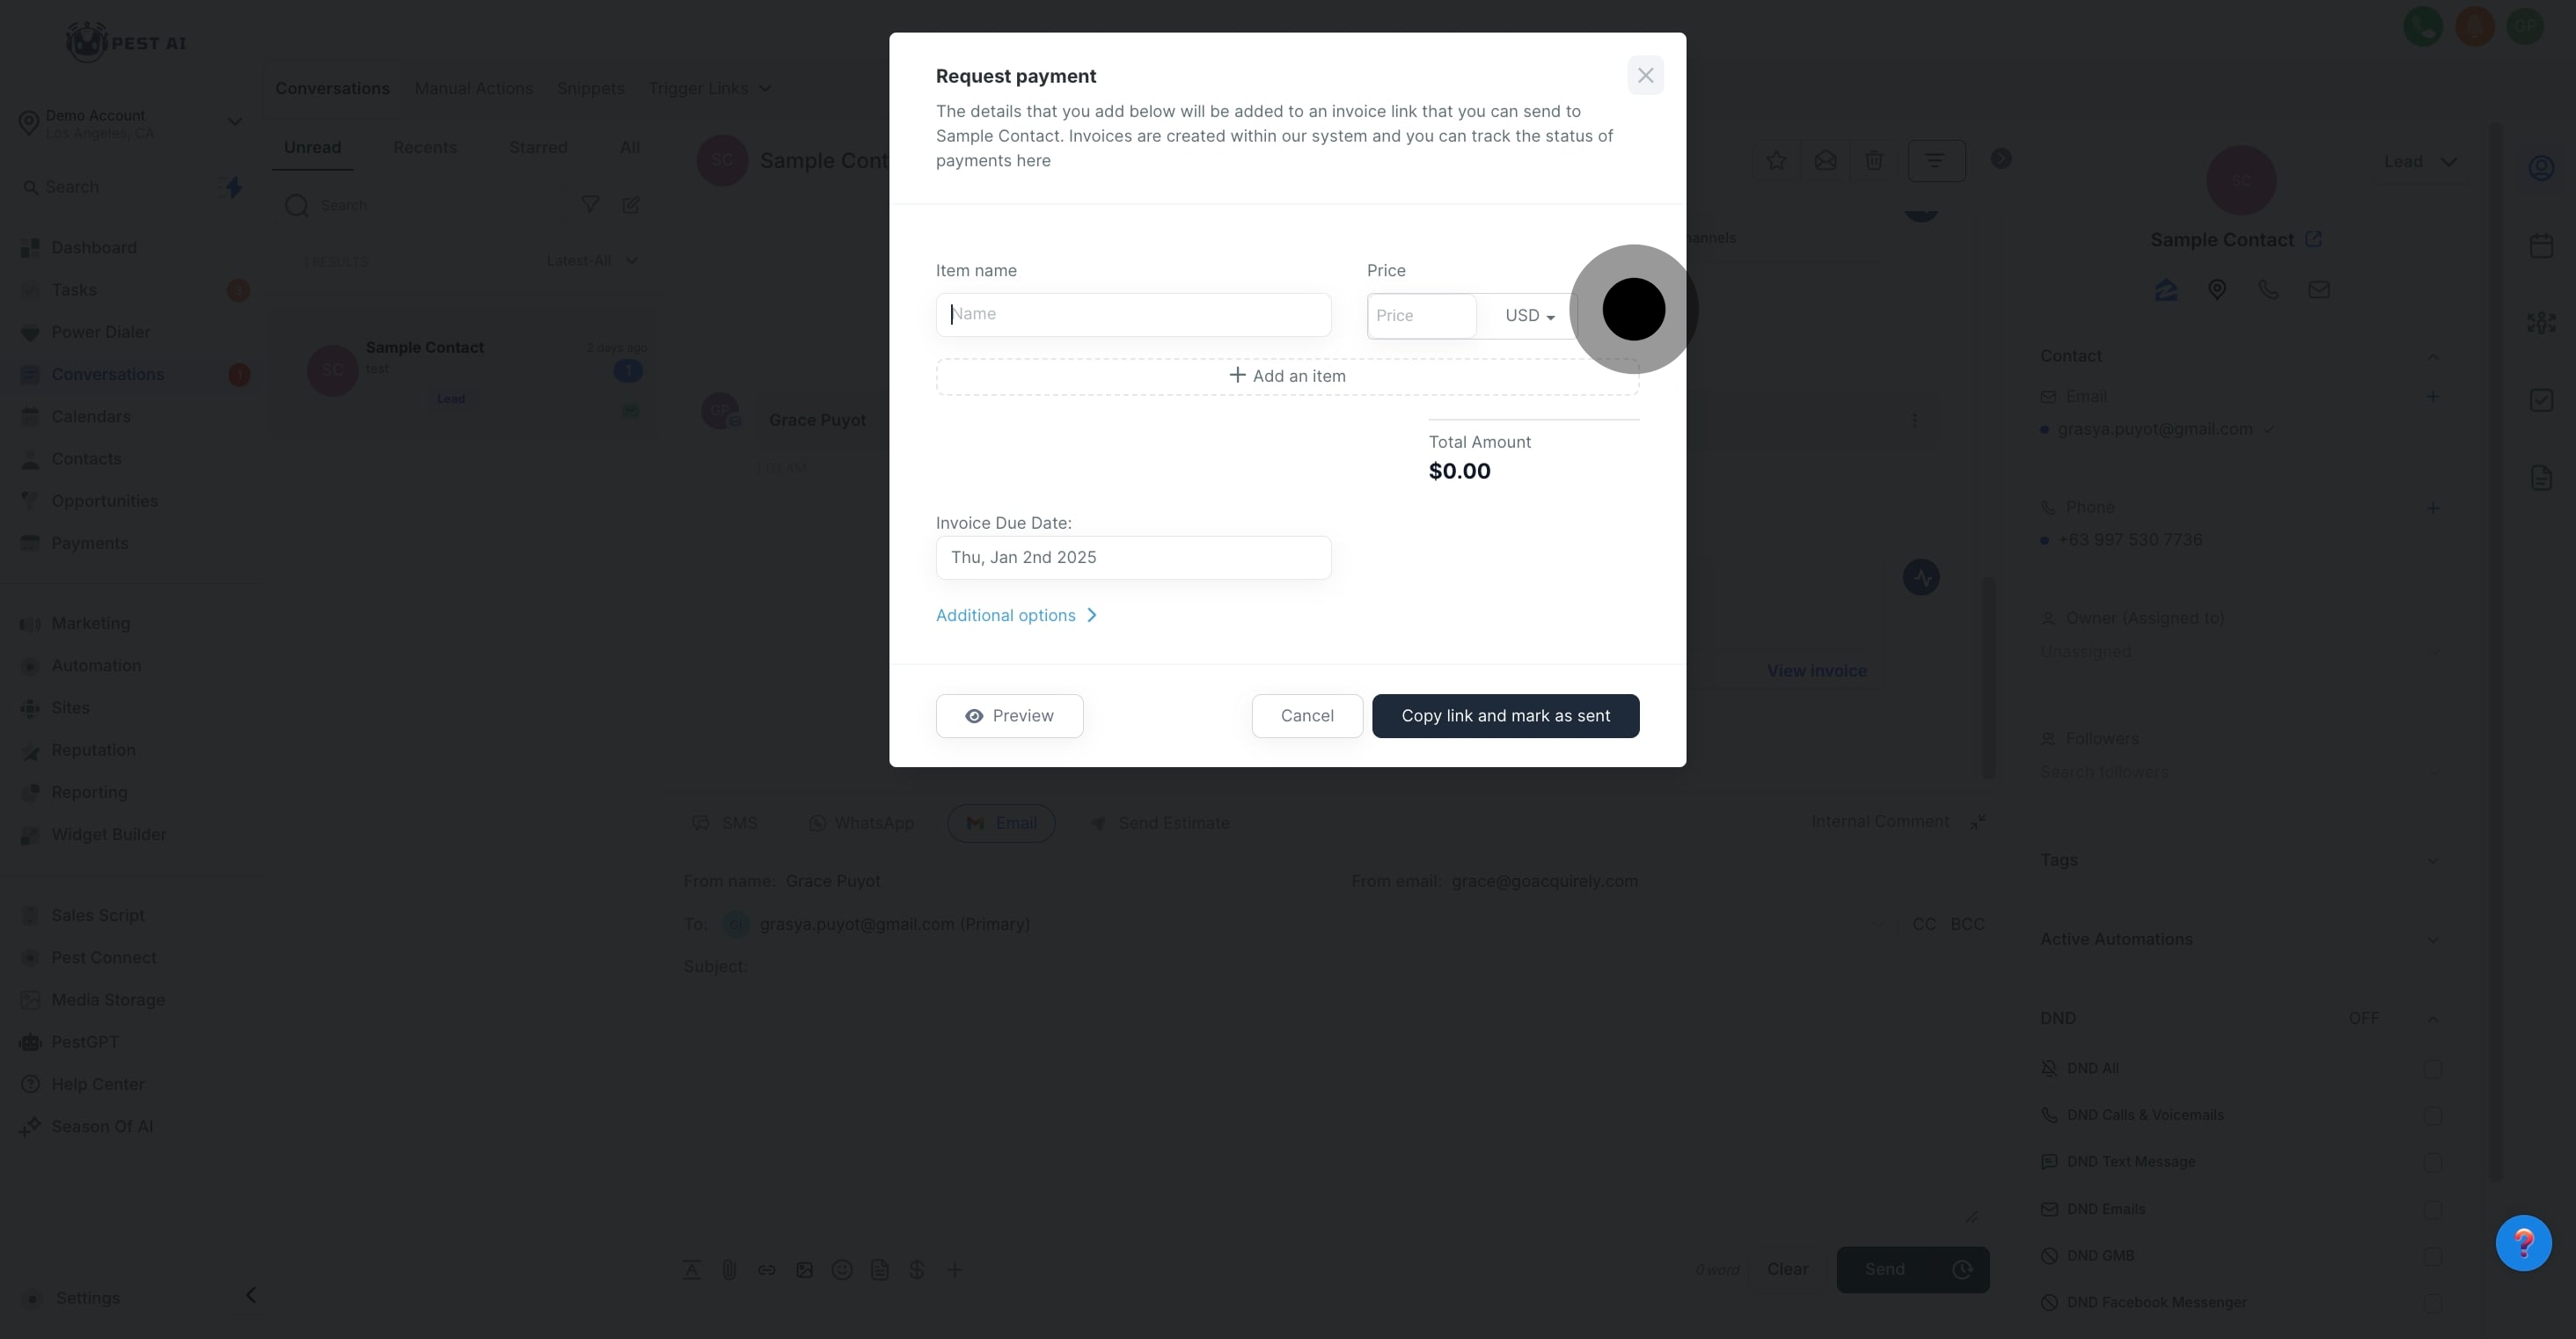The height and width of the screenshot is (1339, 2576).
Task: Switch to the Recents tab
Action: (x=425, y=148)
